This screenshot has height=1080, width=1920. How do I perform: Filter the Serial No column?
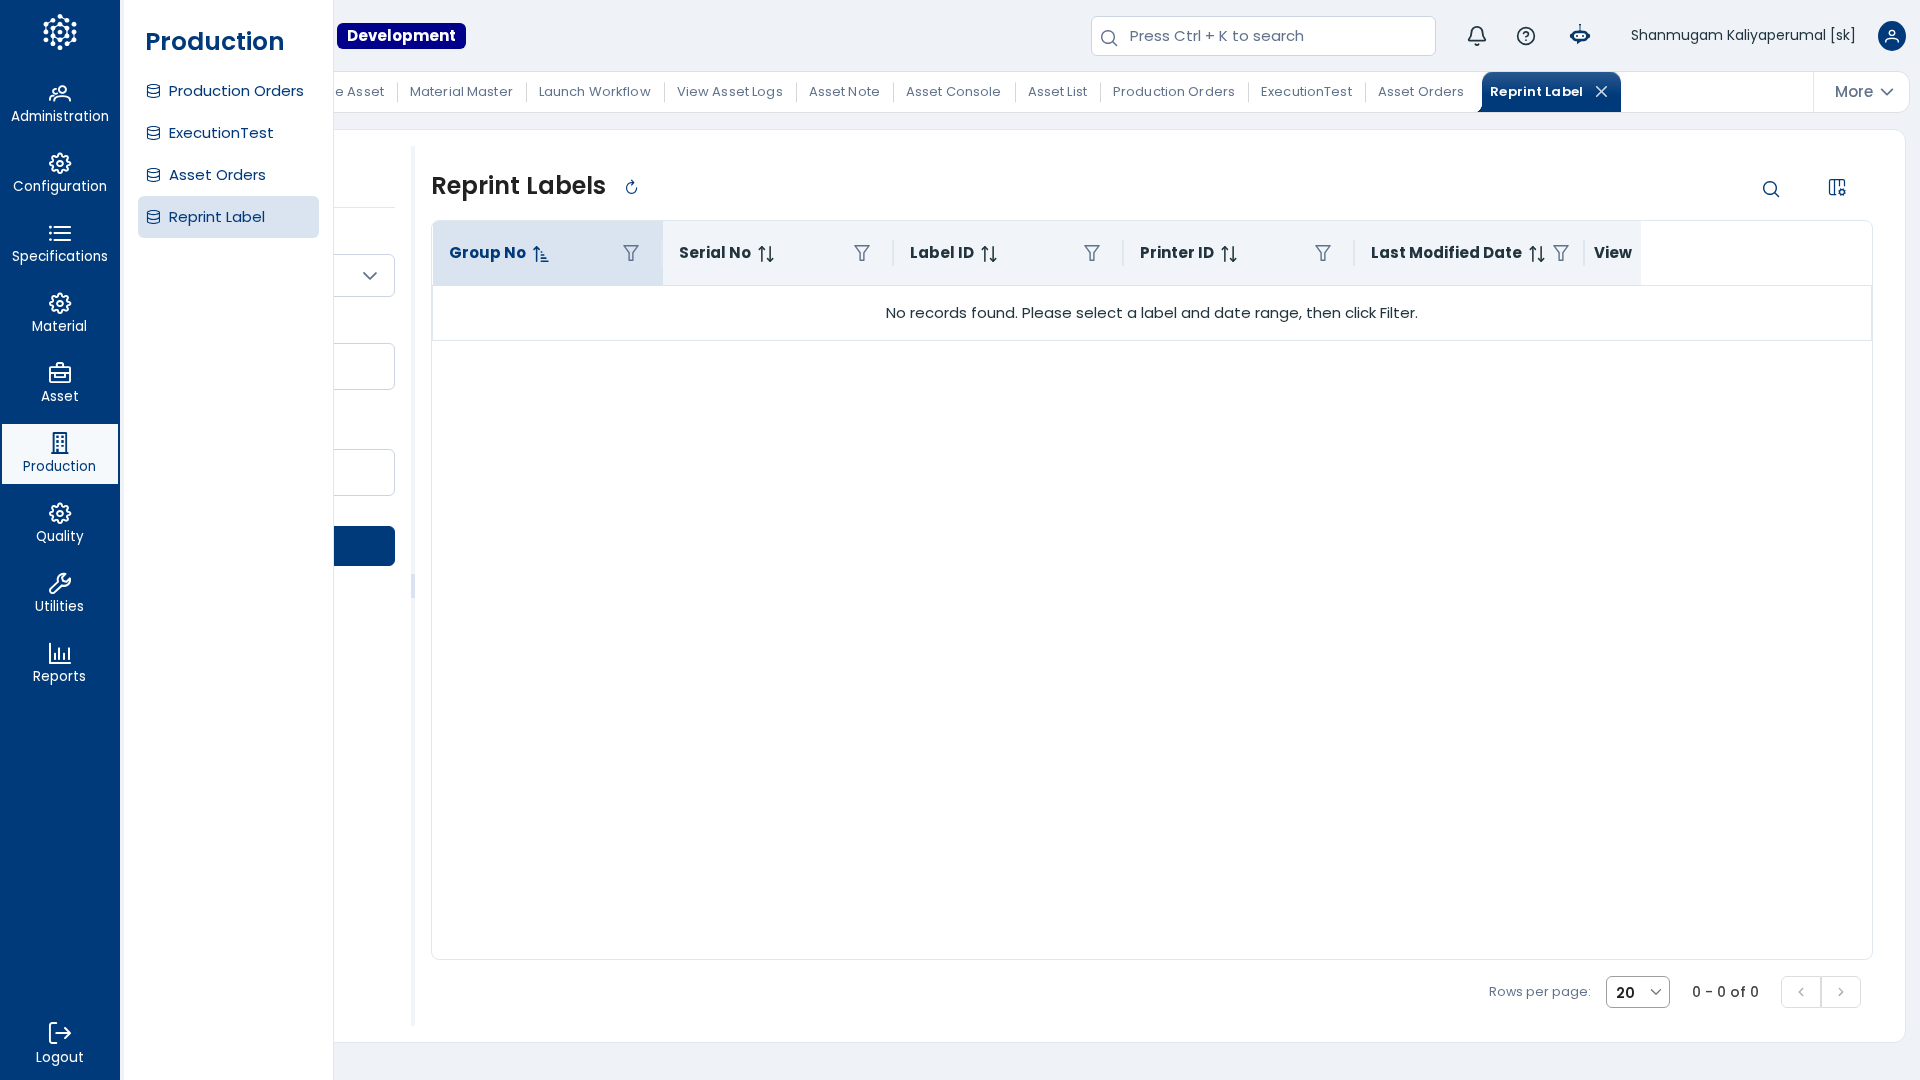click(x=862, y=253)
